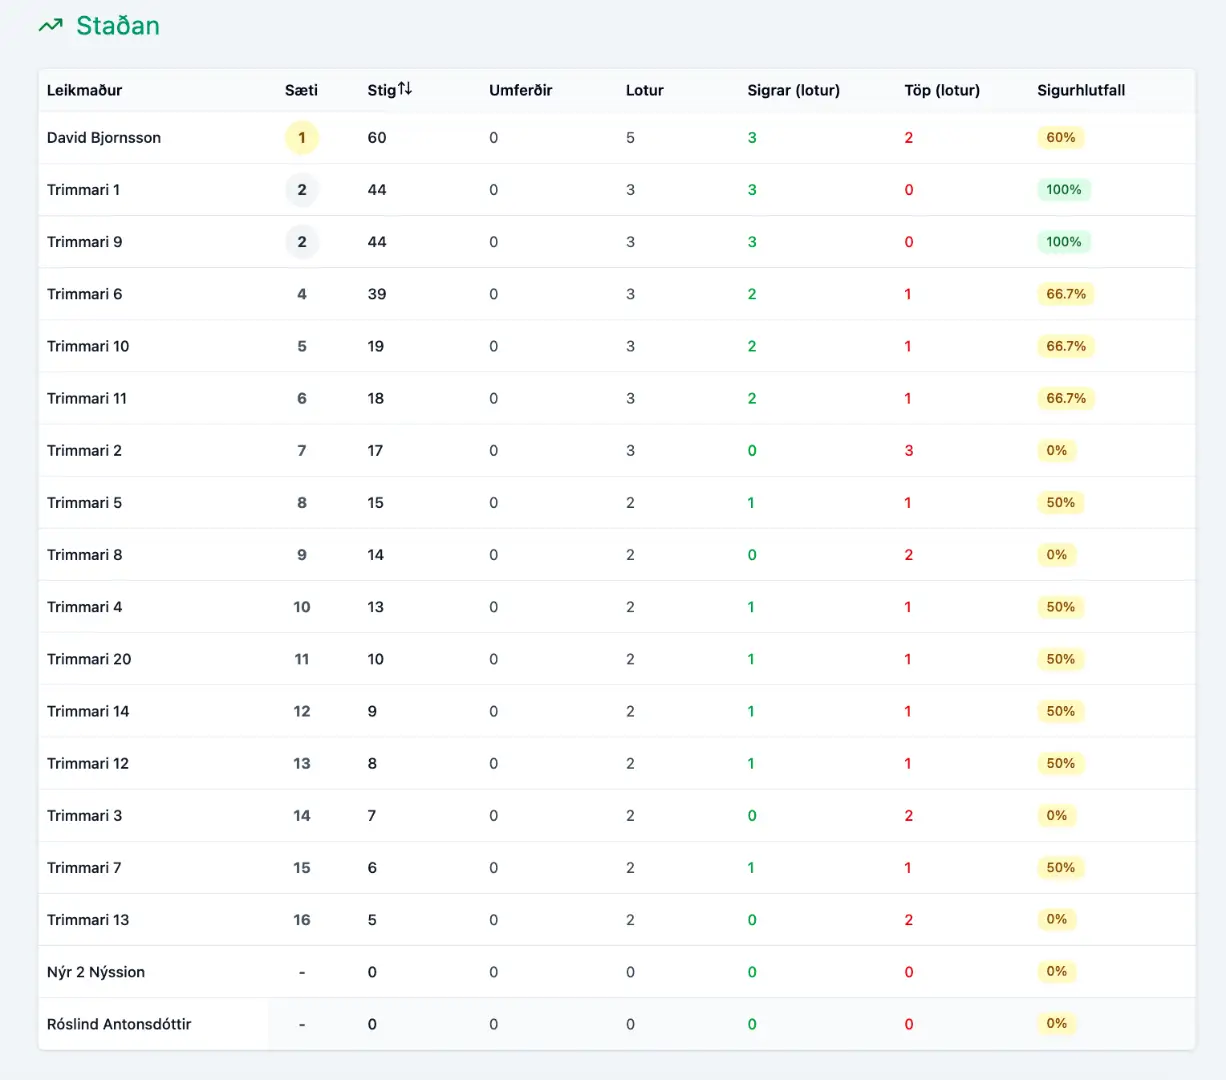This screenshot has width=1226, height=1080.
Task: Click the sort arrows icon next to Stig
Action: click(x=405, y=89)
